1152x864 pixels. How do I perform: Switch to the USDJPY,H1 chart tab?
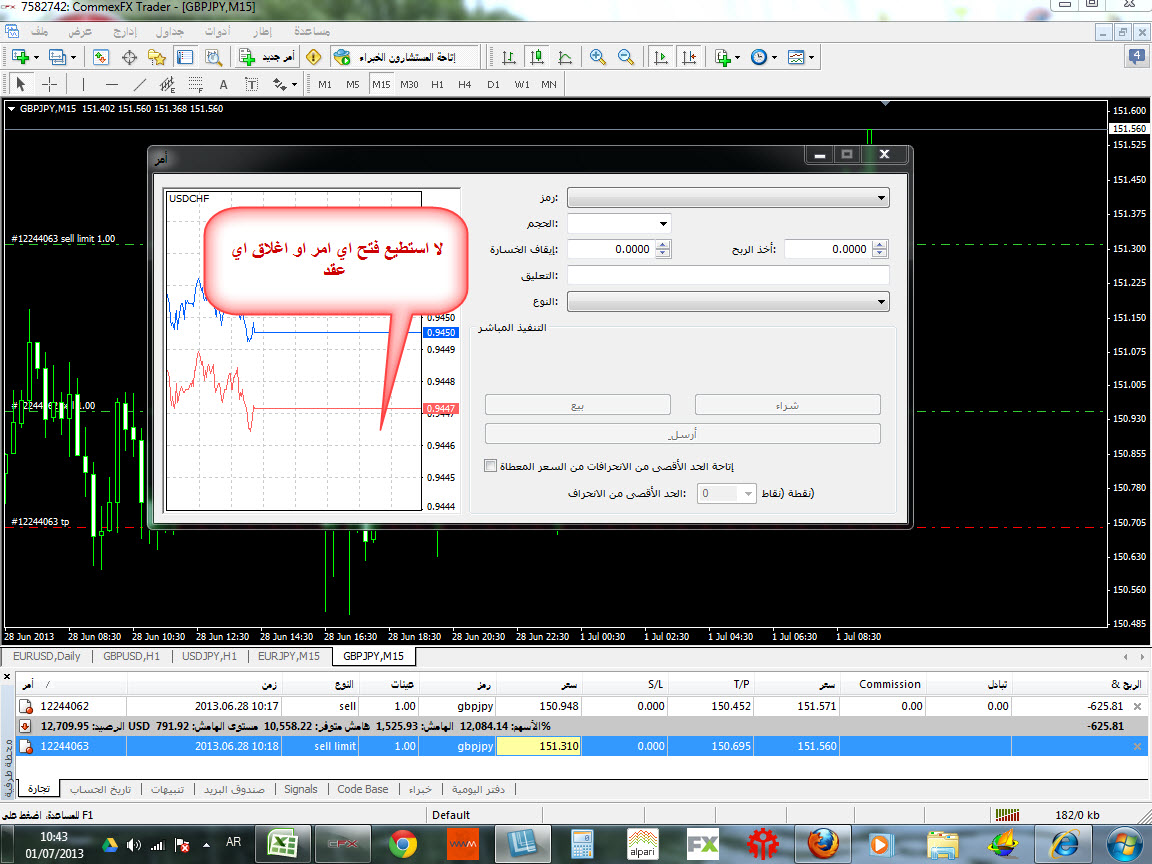(x=209, y=656)
